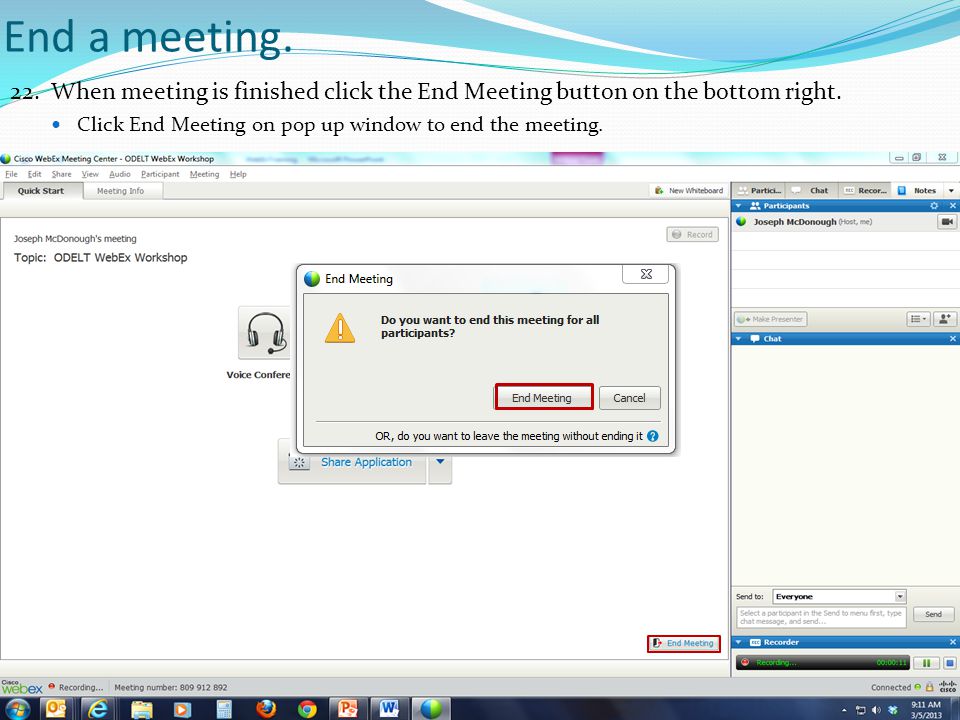Pause the recording in Recorder panel
960x720 pixels.
pos(926,662)
